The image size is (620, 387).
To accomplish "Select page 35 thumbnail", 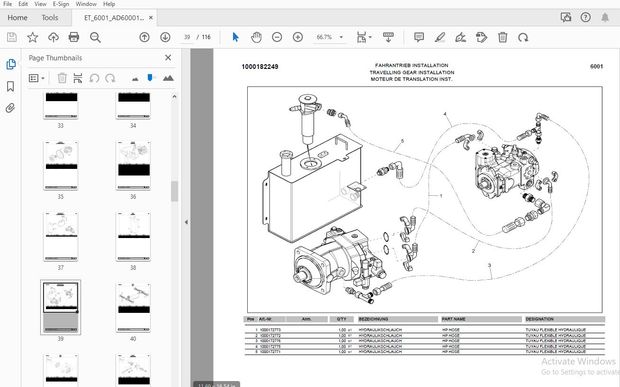I will [60, 166].
